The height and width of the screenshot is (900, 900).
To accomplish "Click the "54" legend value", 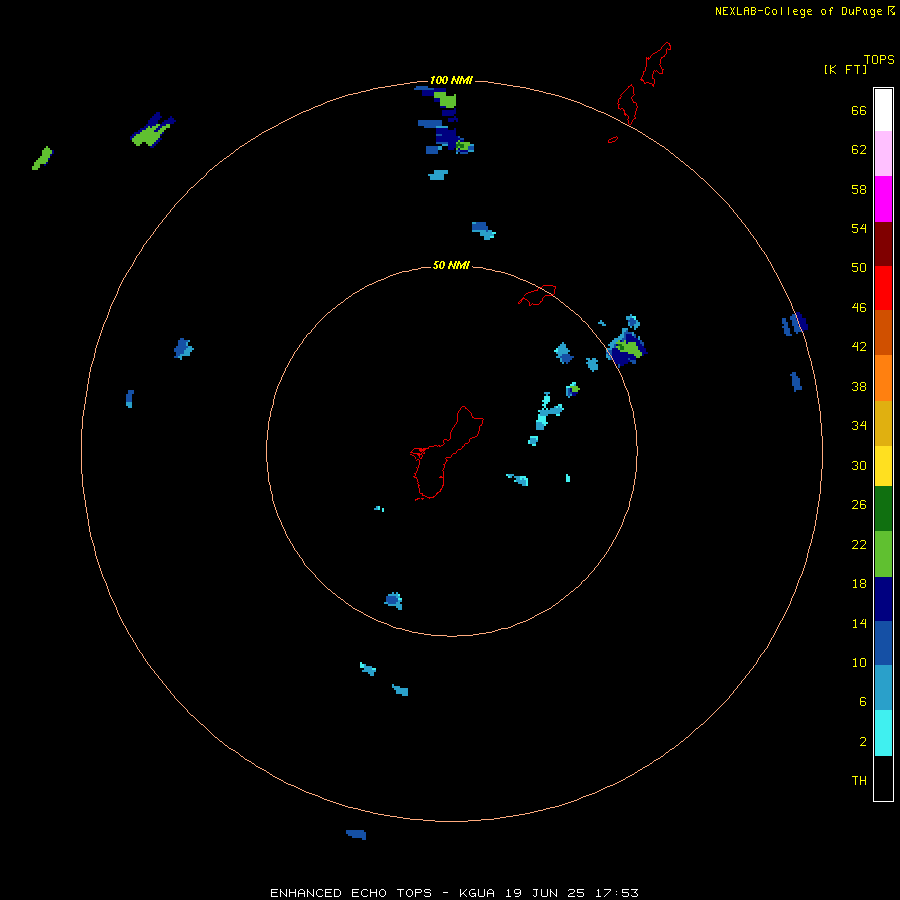I will pyautogui.click(x=859, y=228).
